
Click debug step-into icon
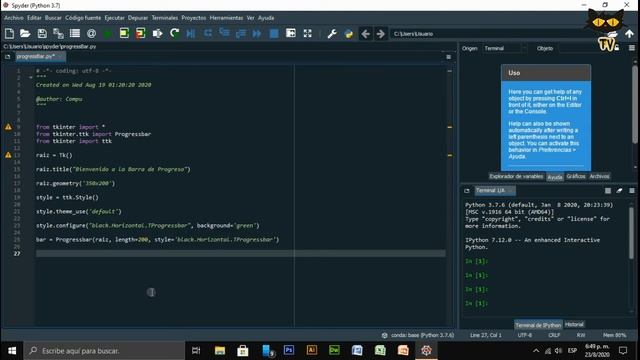(x=224, y=33)
